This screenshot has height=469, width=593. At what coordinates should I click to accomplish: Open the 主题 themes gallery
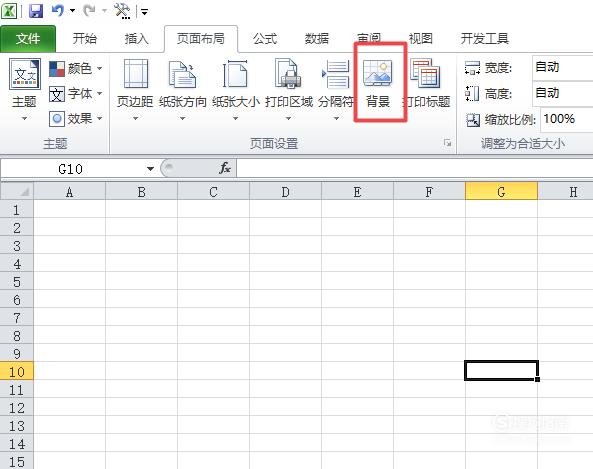pyautogui.click(x=24, y=90)
